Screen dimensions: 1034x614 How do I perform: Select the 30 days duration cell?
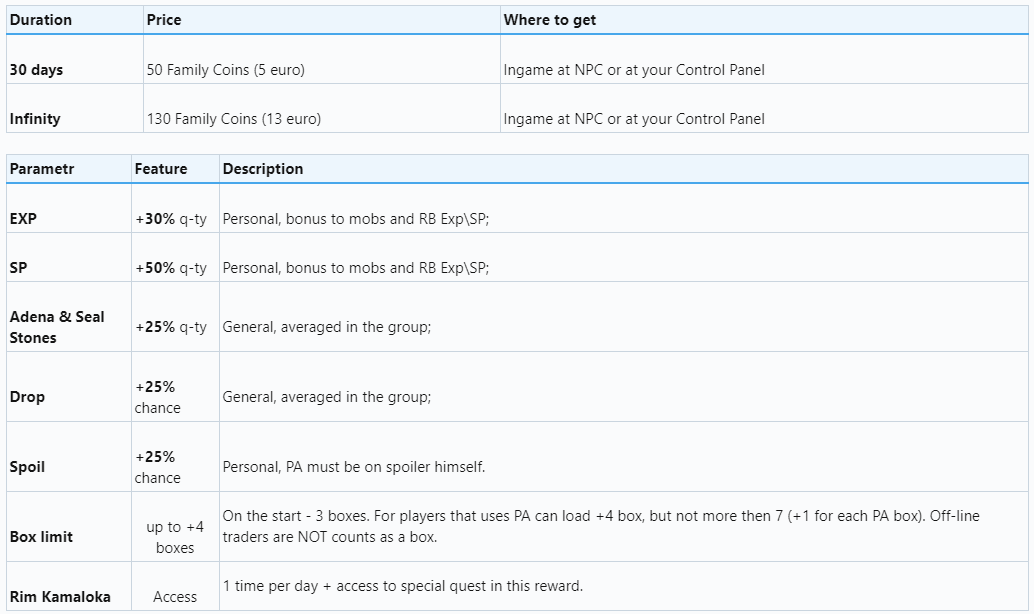[37, 70]
